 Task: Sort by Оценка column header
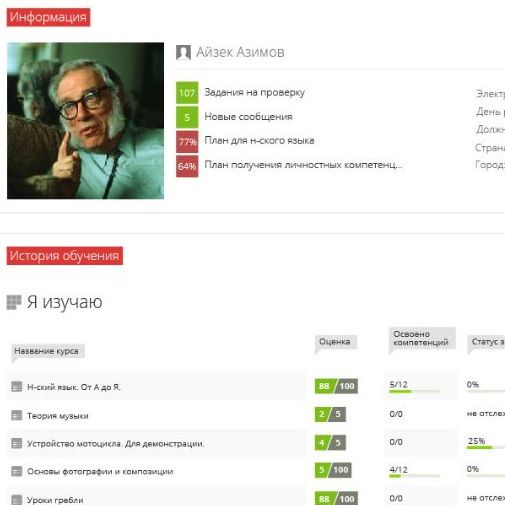coord(335,342)
